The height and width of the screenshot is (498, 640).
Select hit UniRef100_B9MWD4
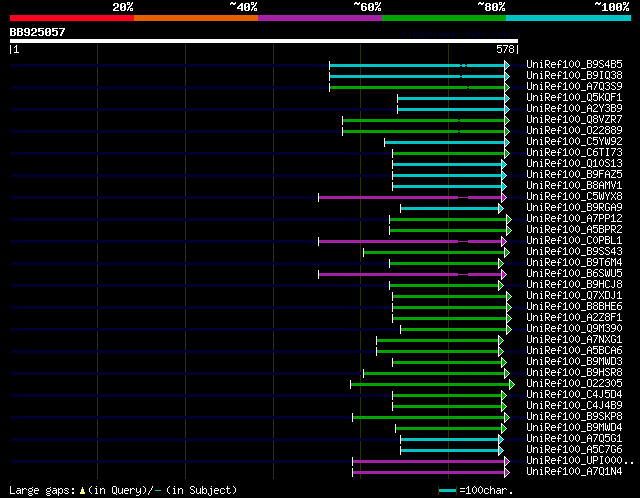574,428
